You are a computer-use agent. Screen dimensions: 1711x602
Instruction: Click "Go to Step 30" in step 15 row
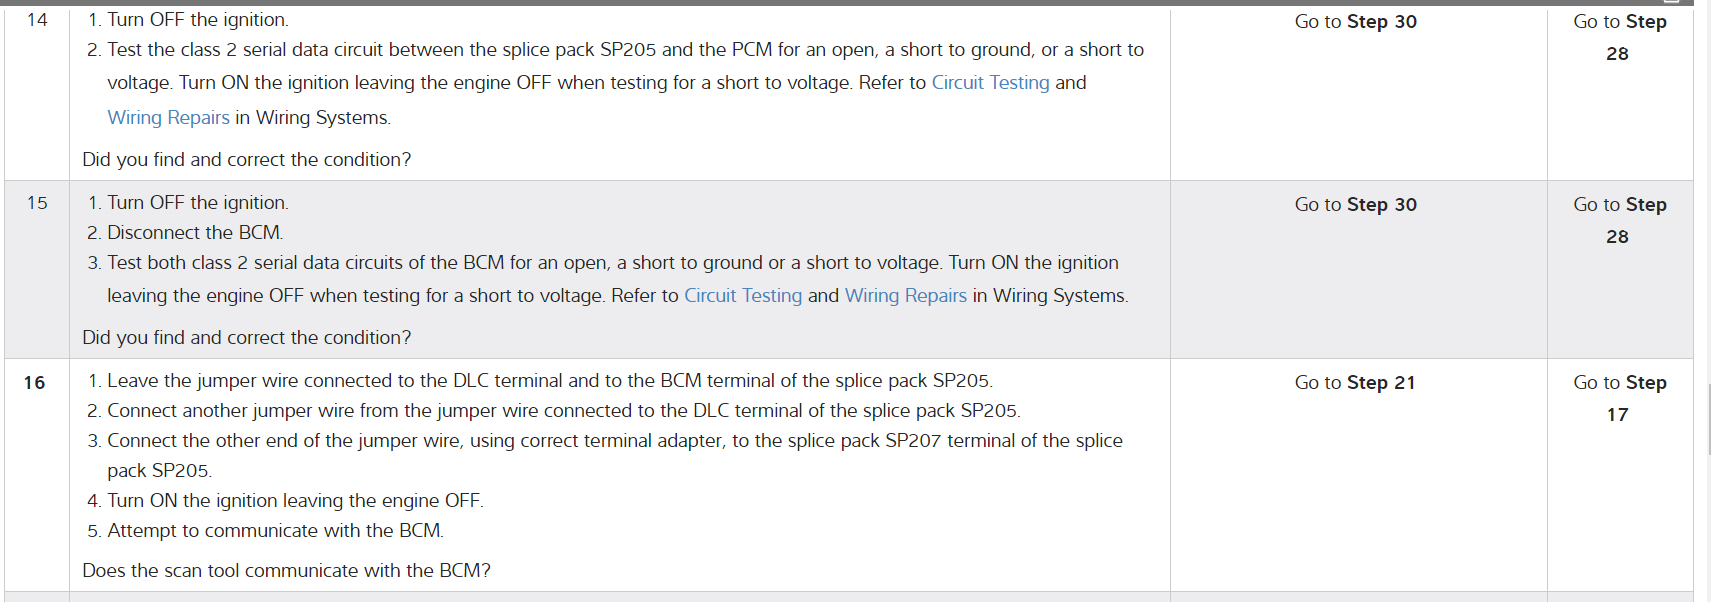click(1355, 205)
